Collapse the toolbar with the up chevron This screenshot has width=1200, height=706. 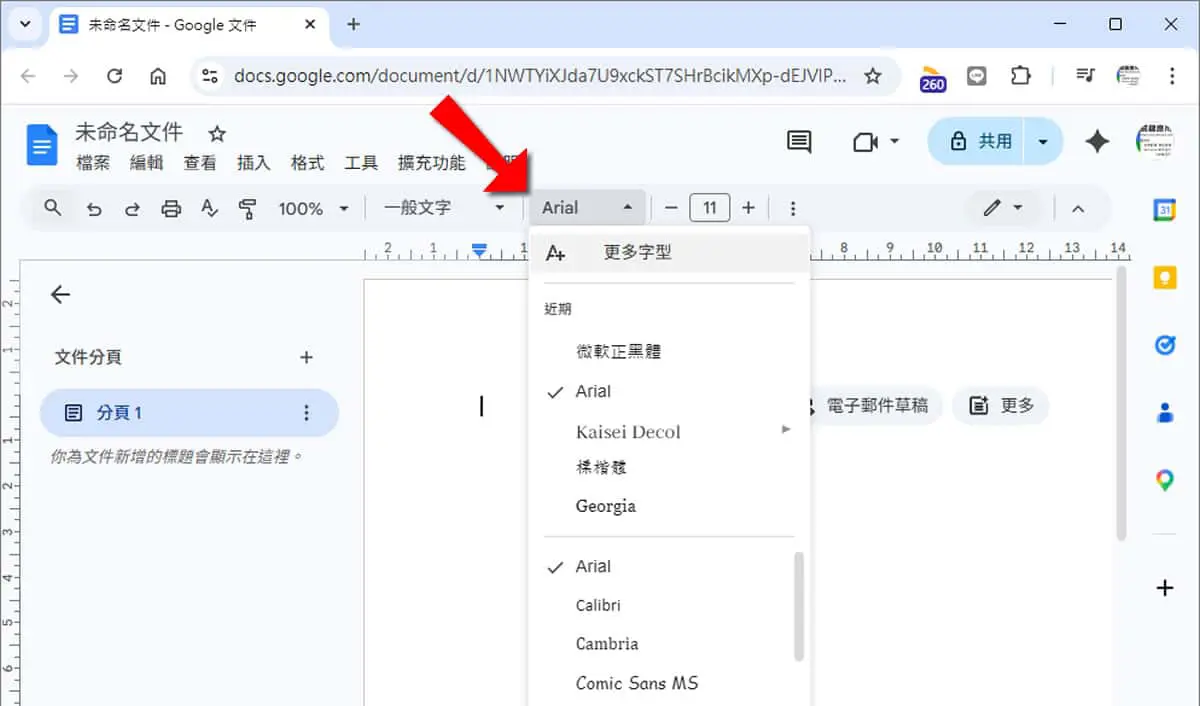(x=1078, y=208)
